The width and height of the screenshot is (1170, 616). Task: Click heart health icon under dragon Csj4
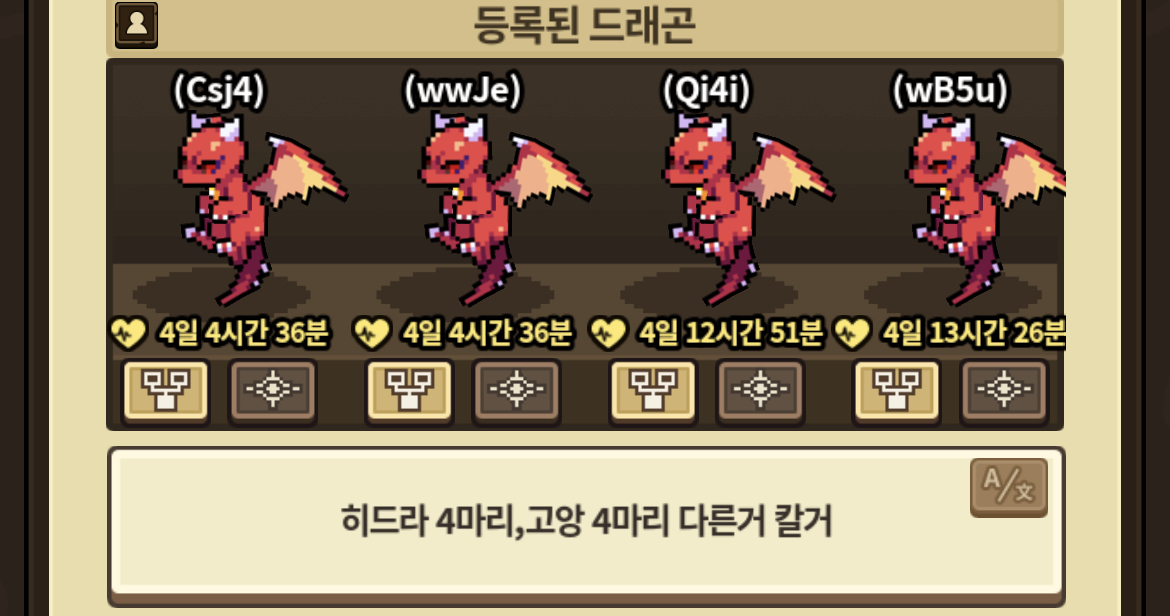point(128,333)
